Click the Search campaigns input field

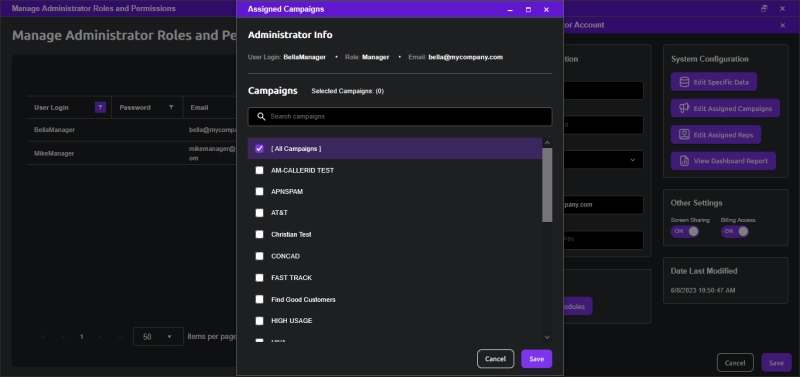(399, 116)
